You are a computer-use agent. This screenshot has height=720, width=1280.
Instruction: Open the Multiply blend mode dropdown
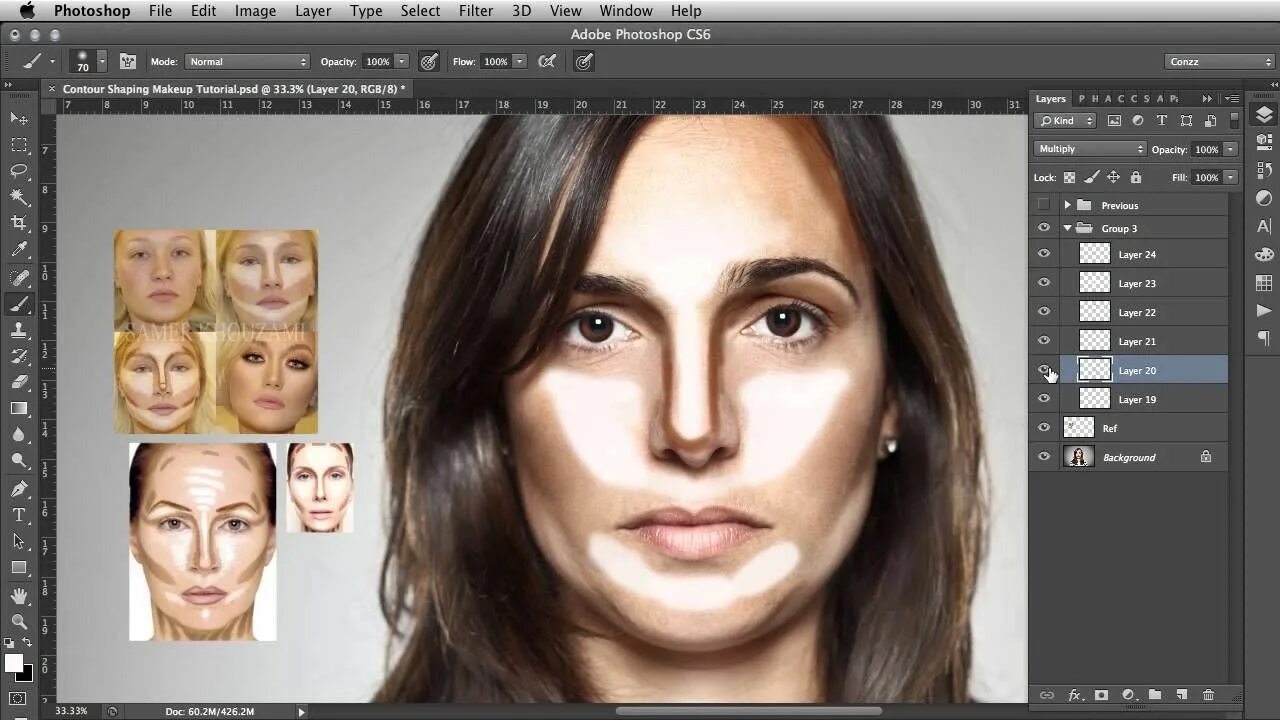point(1090,149)
